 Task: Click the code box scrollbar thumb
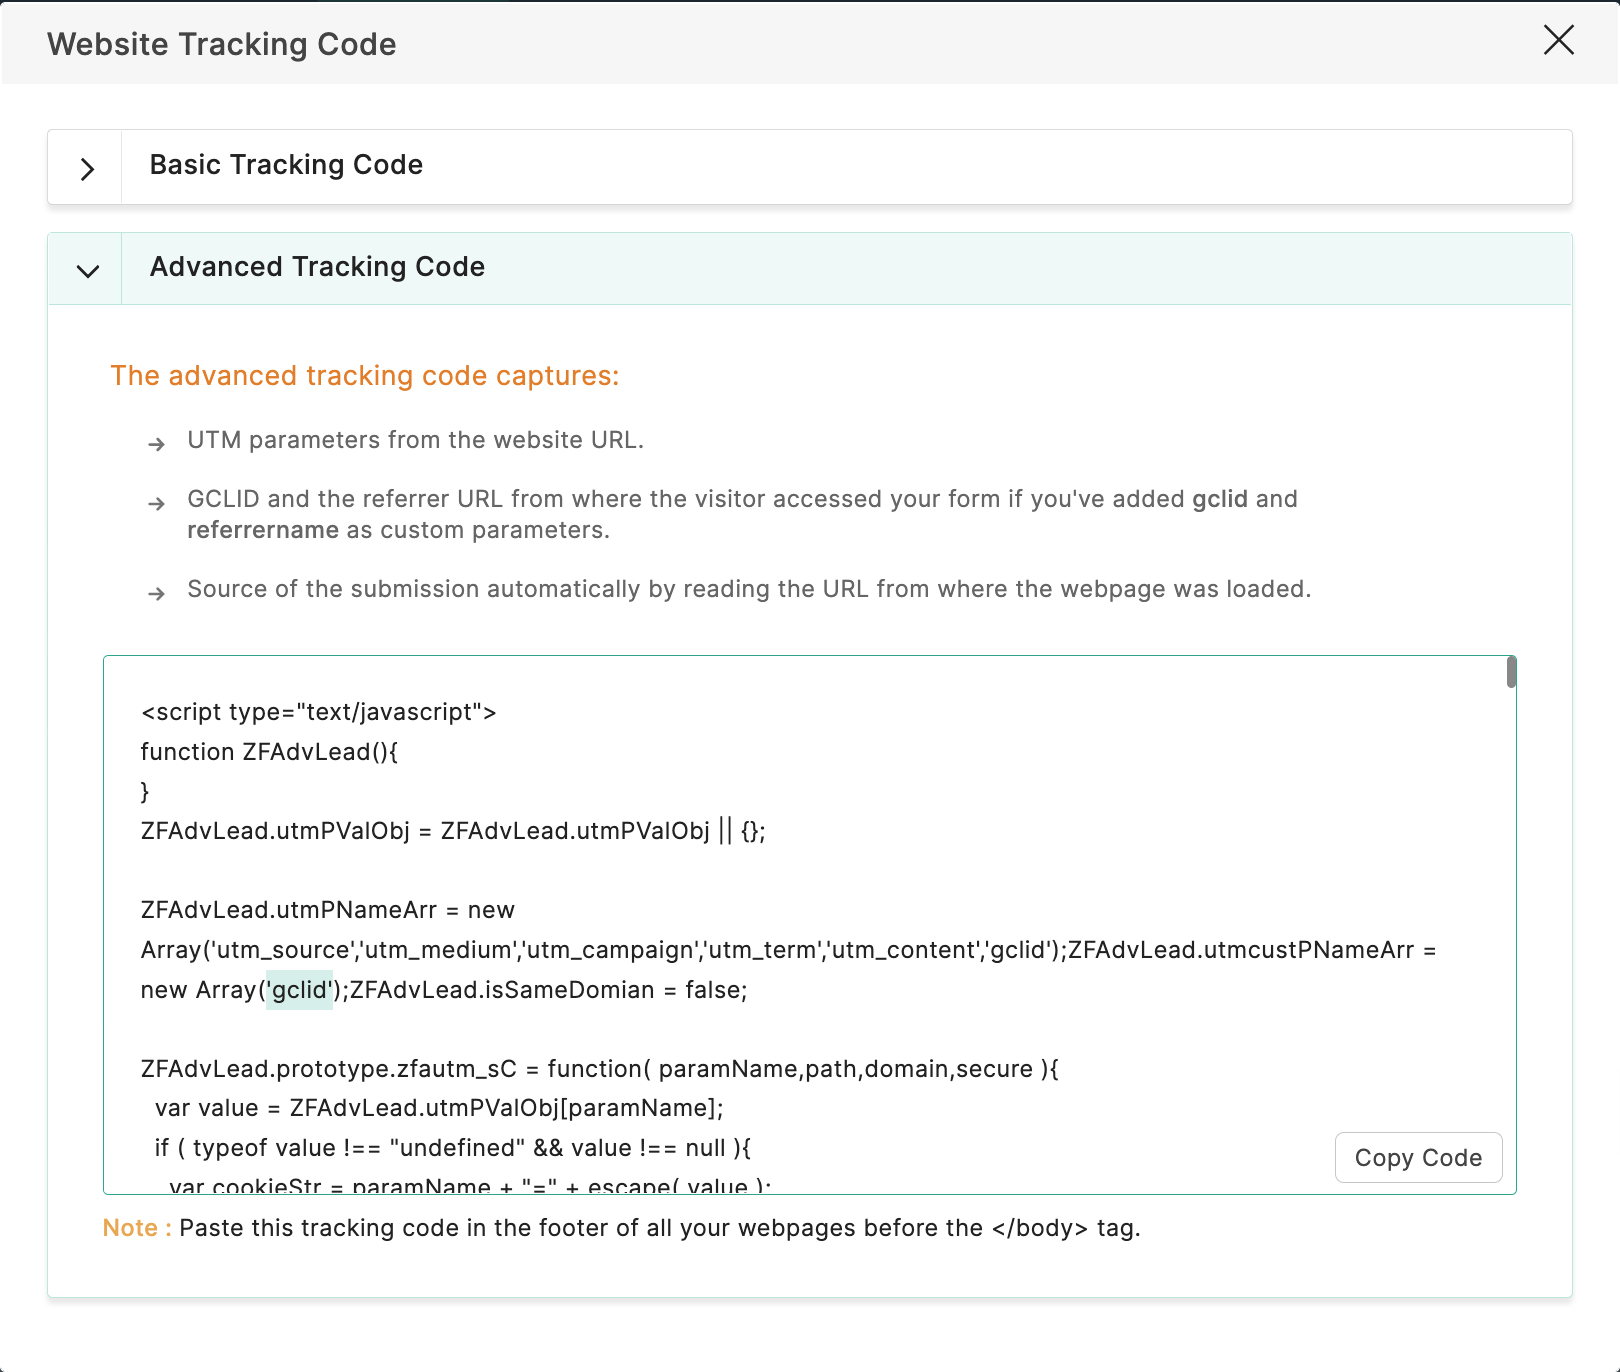point(1510,673)
